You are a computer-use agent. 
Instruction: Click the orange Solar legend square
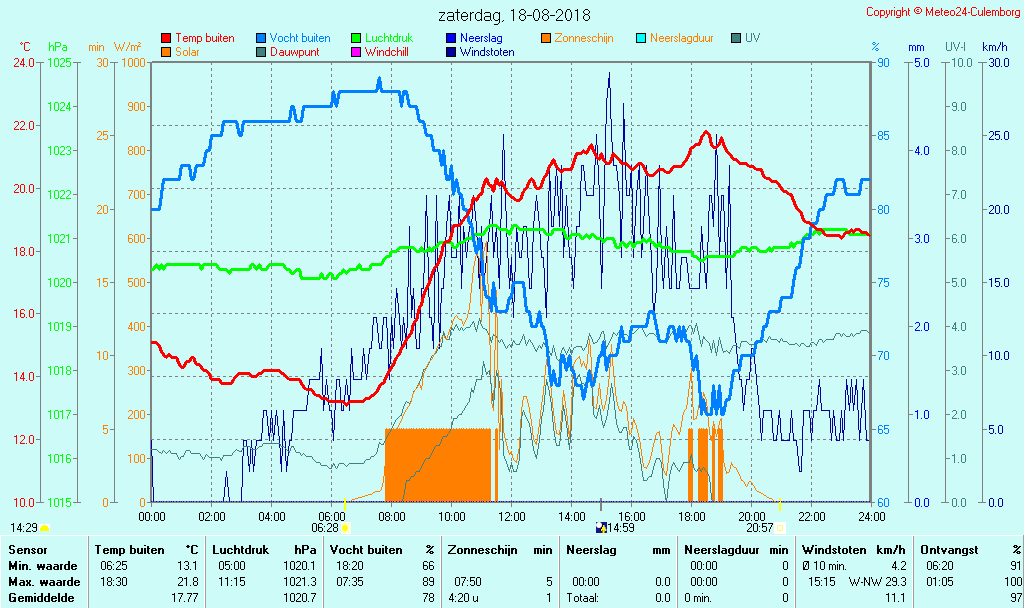click(x=166, y=52)
